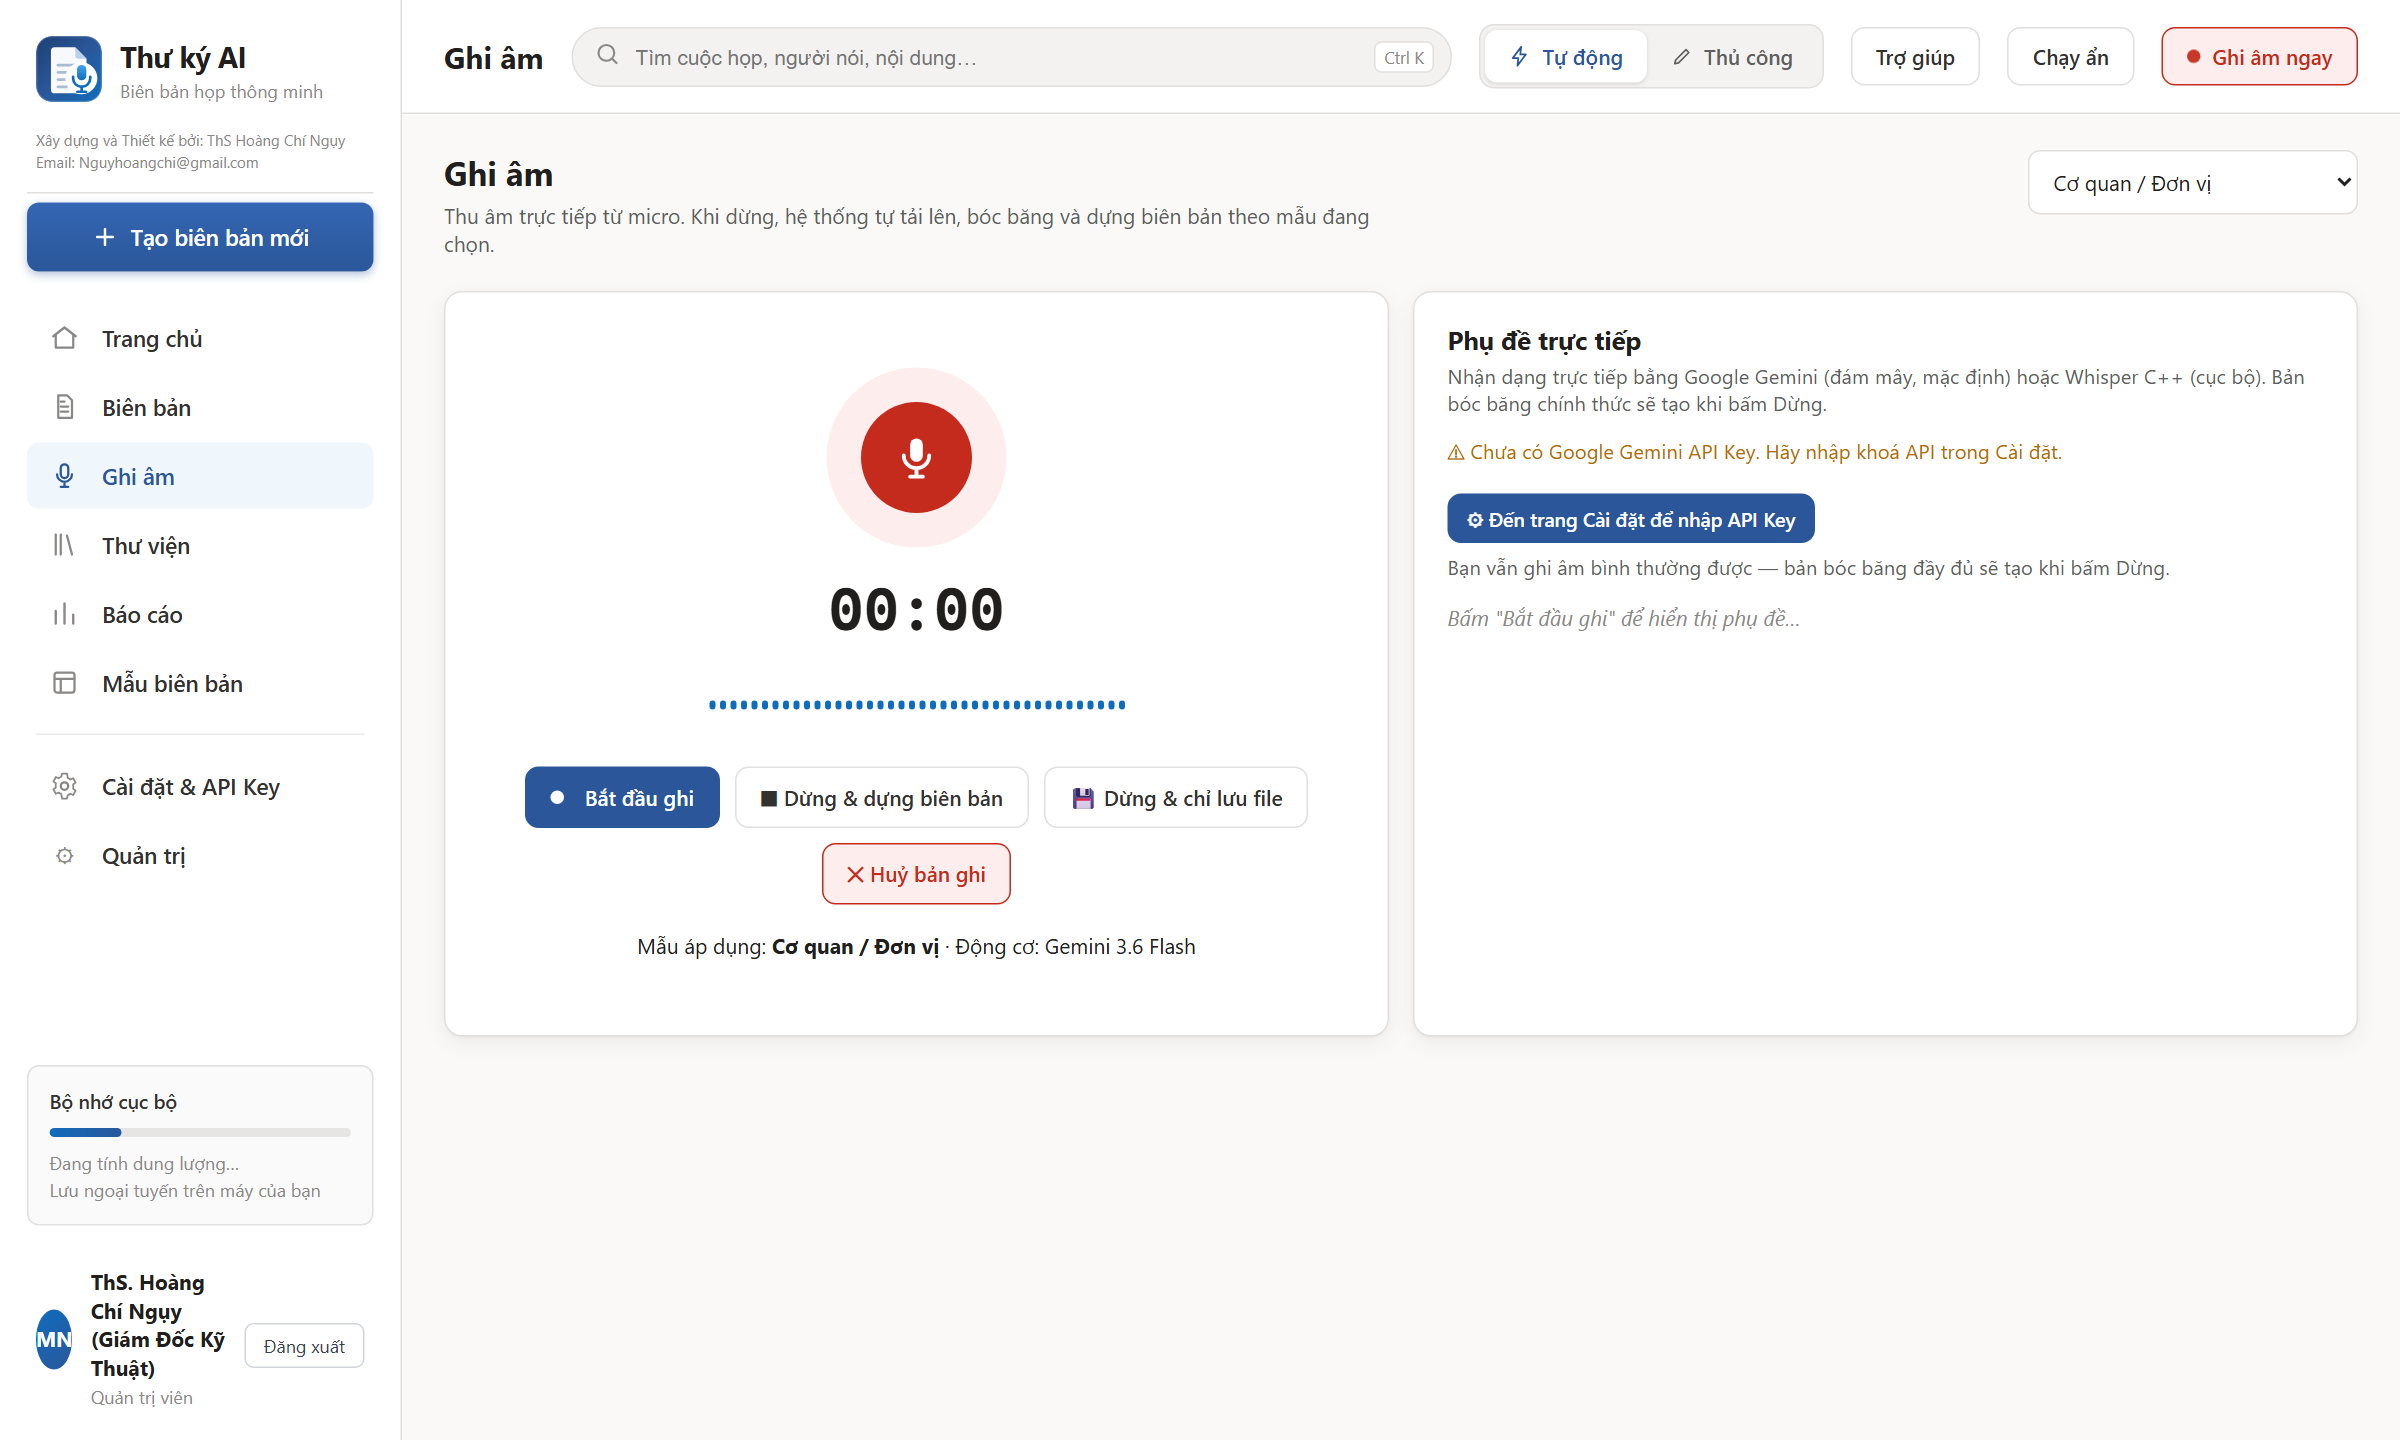
Task: Click the pencil icon on Thủ công
Action: click(x=1682, y=57)
